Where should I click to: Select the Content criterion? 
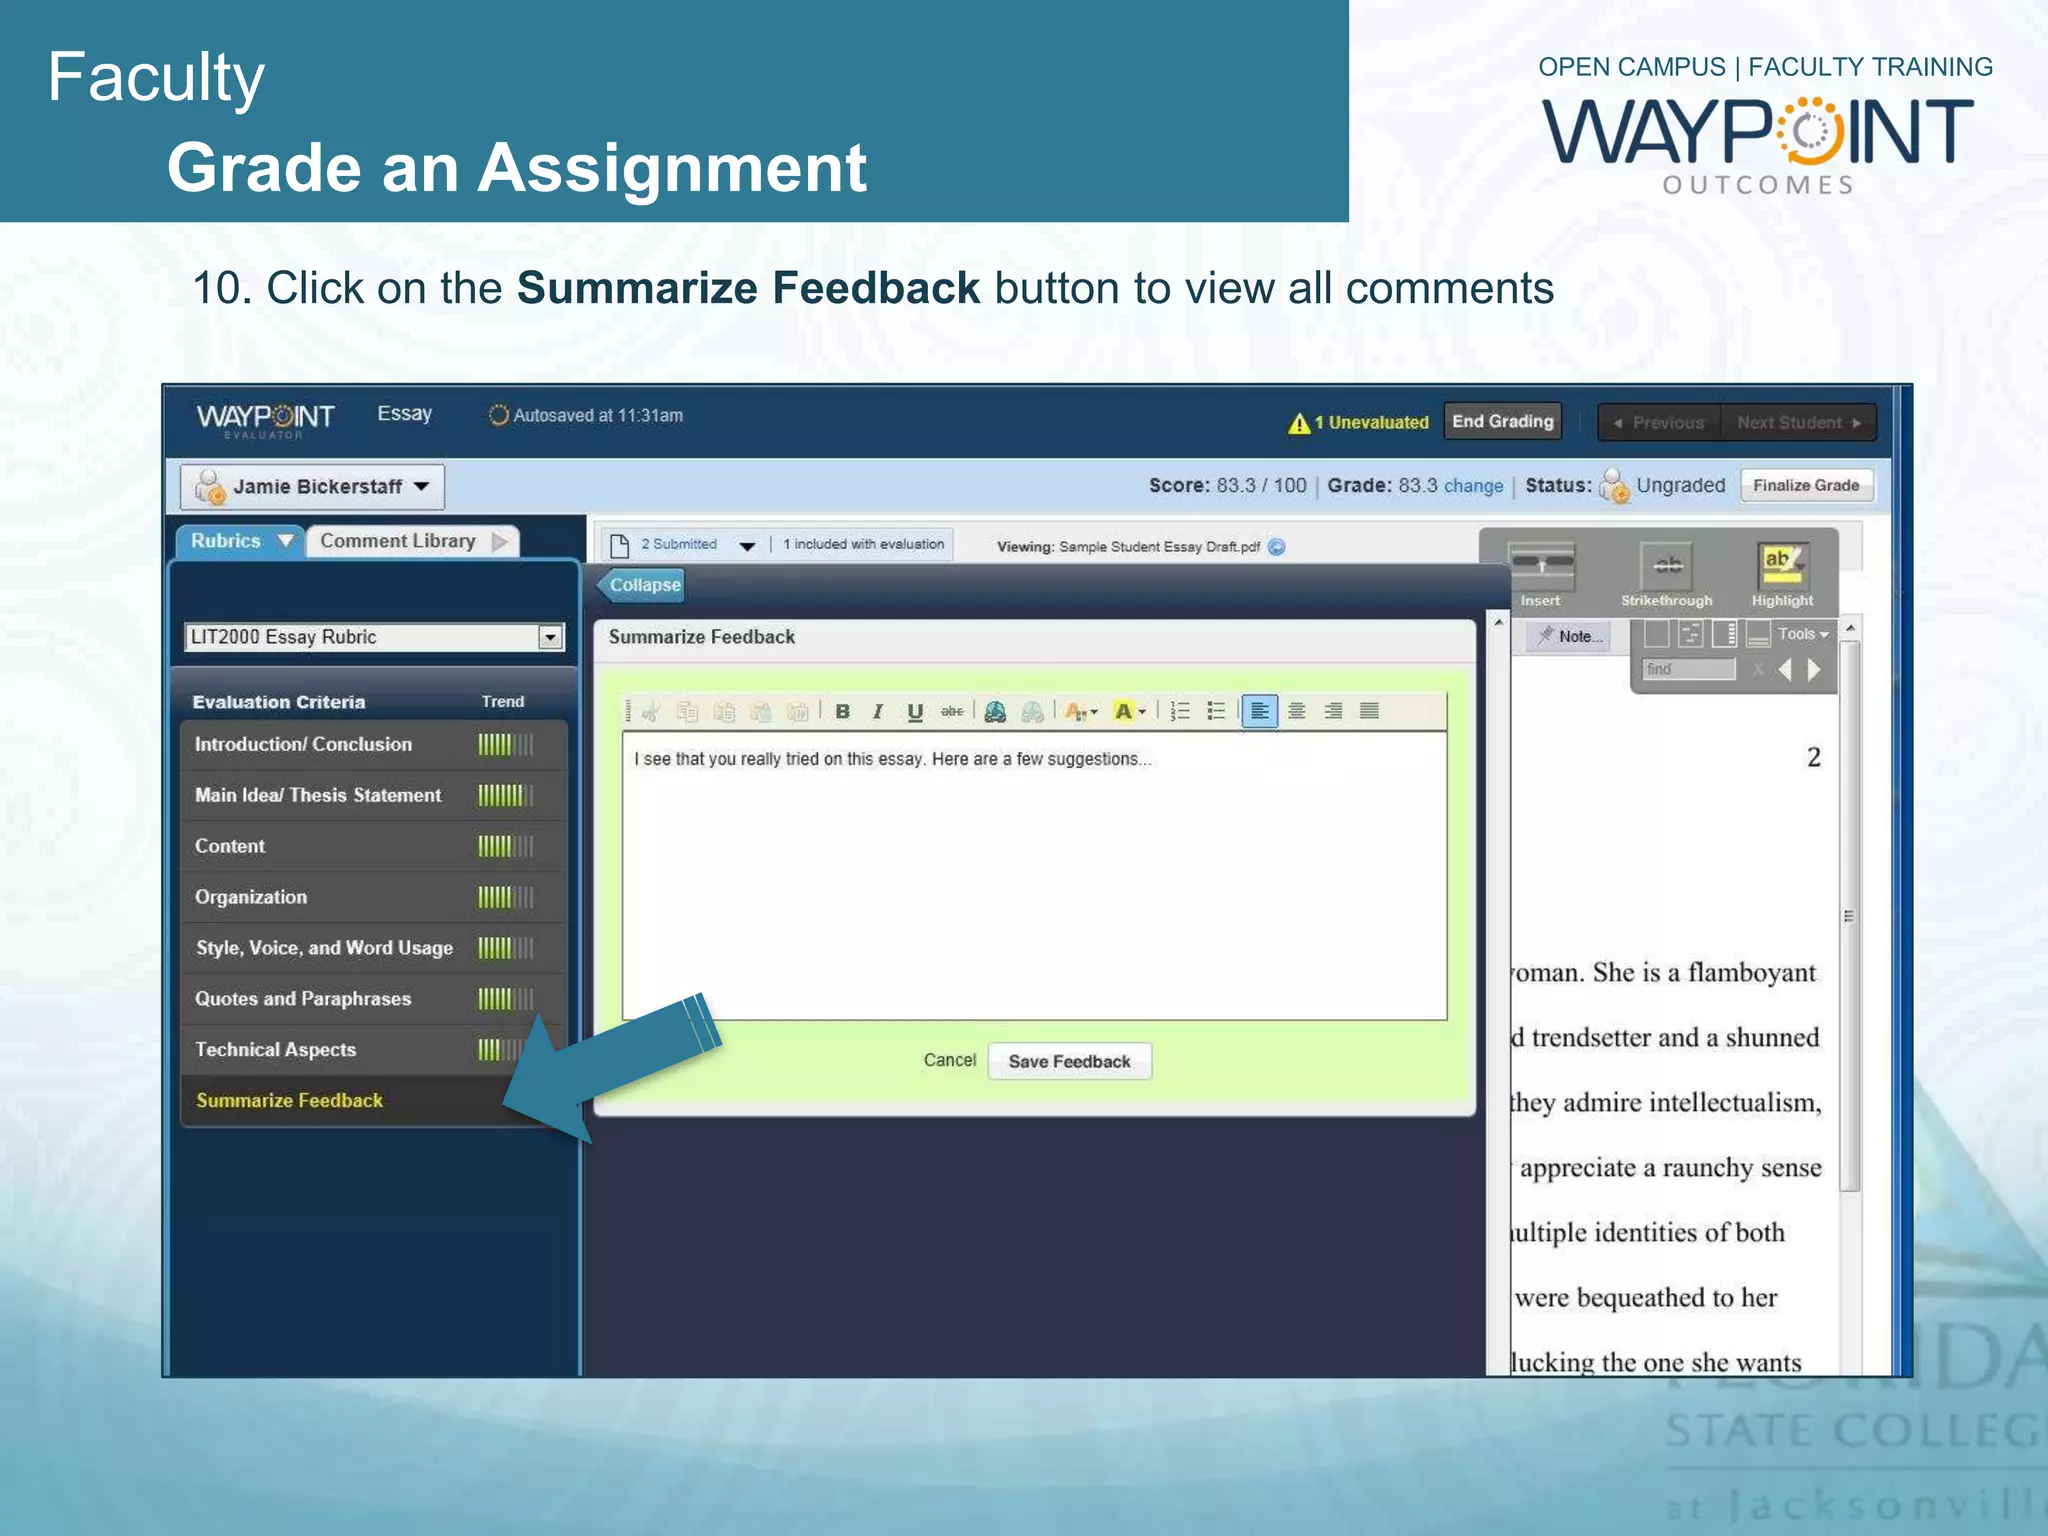(x=374, y=847)
